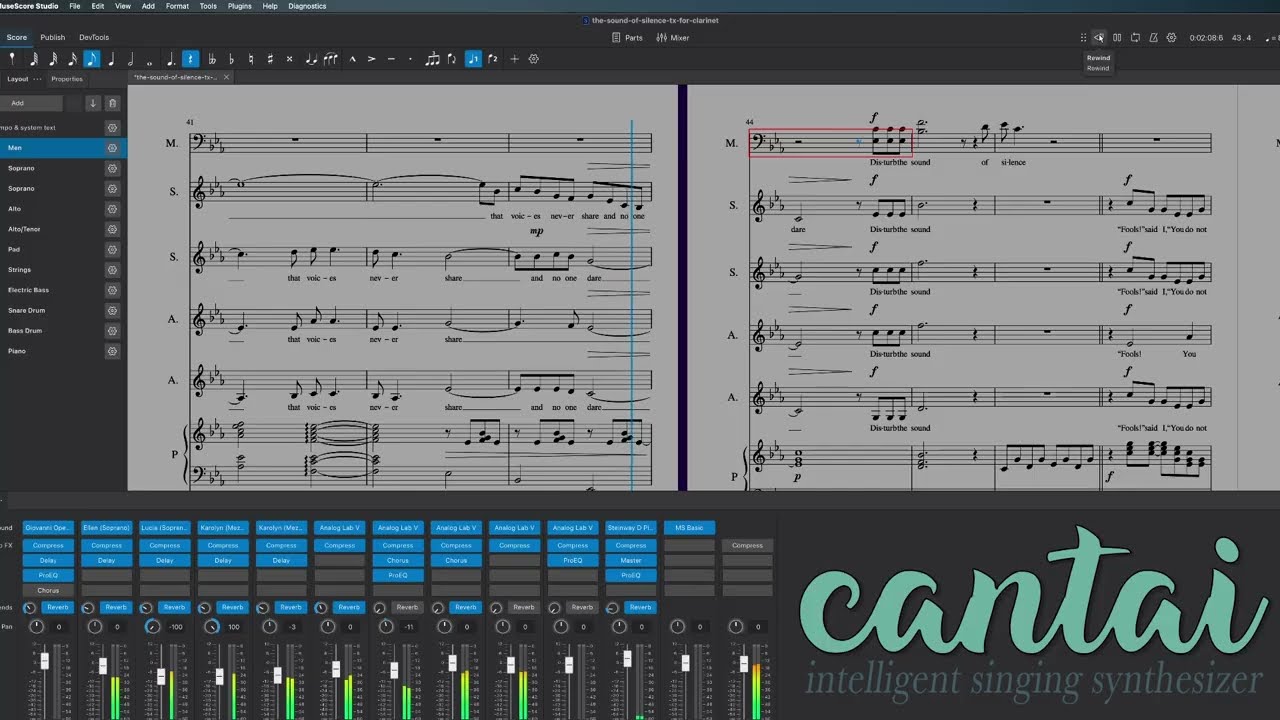Viewport: 1280px width, 720px height.
Task: Add a slur
Action: point(331,59)
